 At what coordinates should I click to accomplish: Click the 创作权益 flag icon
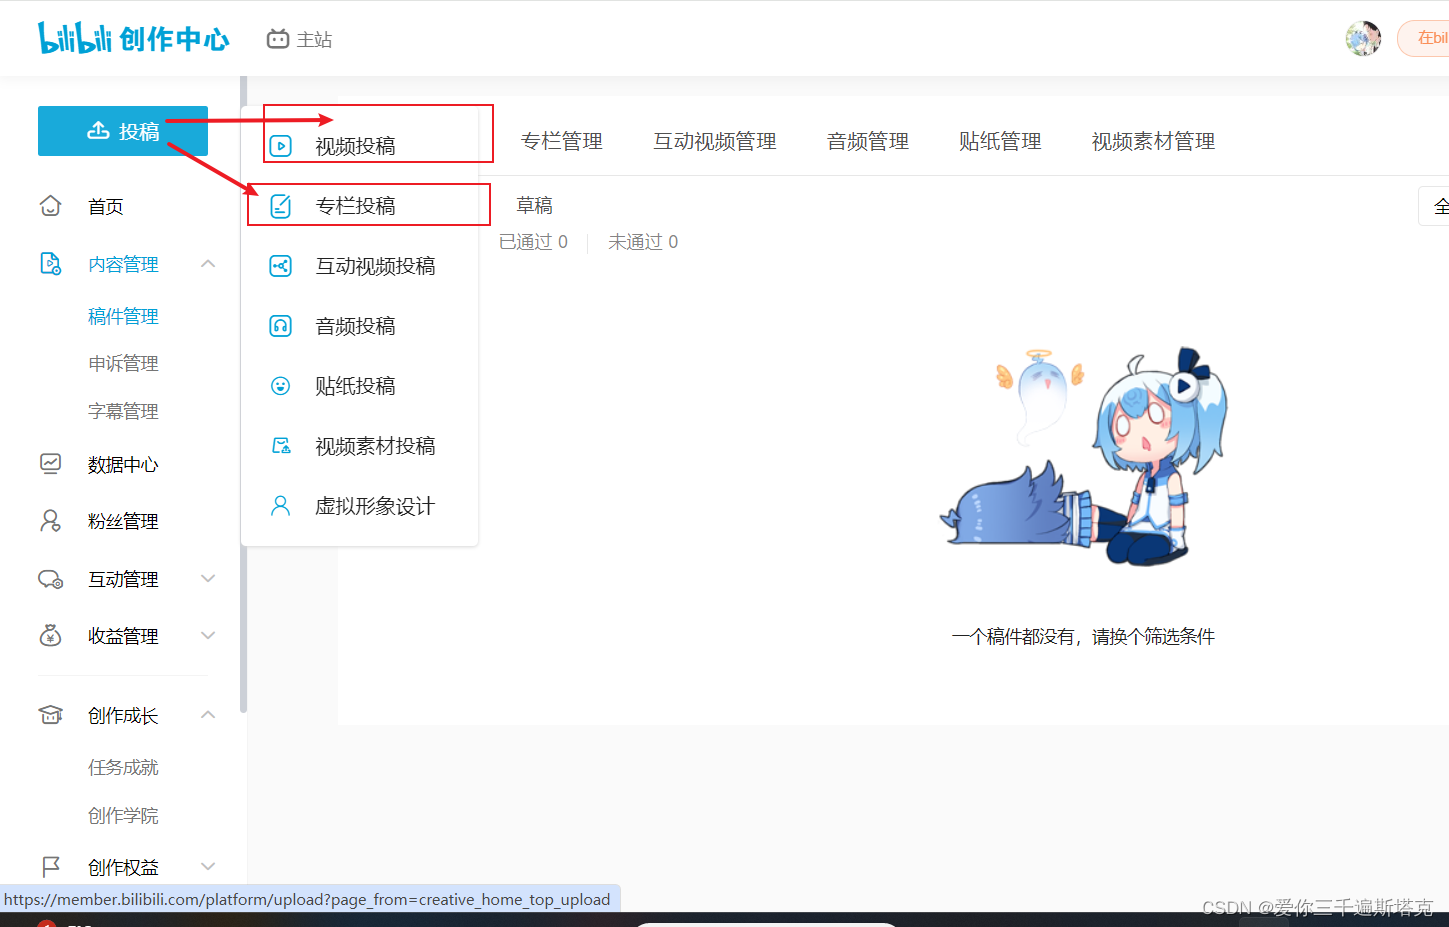pyautogui.click(x=50, y=867)
